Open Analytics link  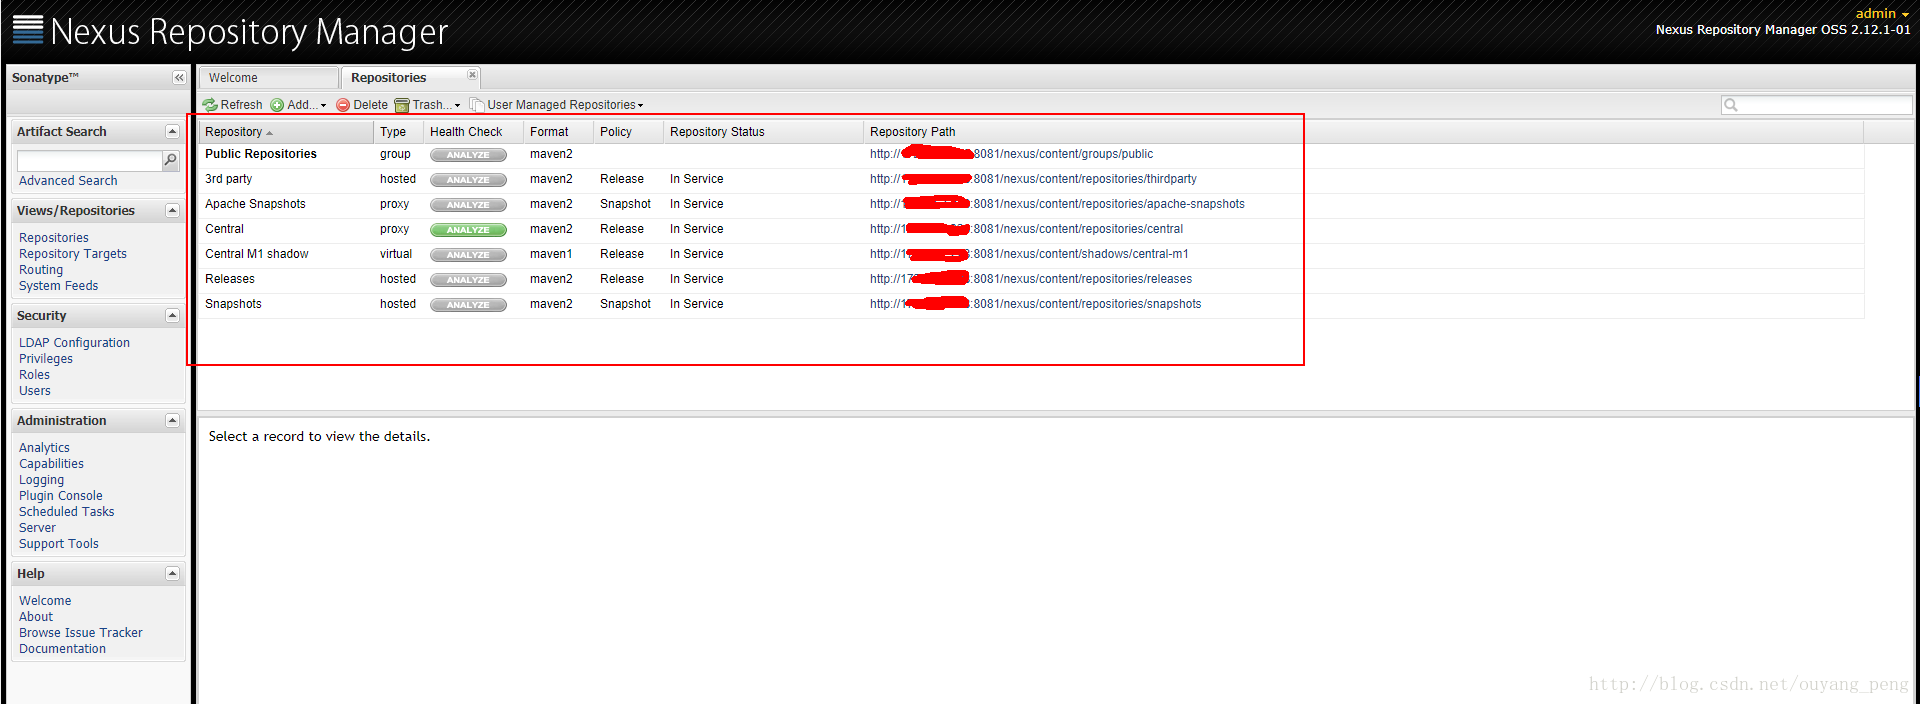tap(45, 448)
